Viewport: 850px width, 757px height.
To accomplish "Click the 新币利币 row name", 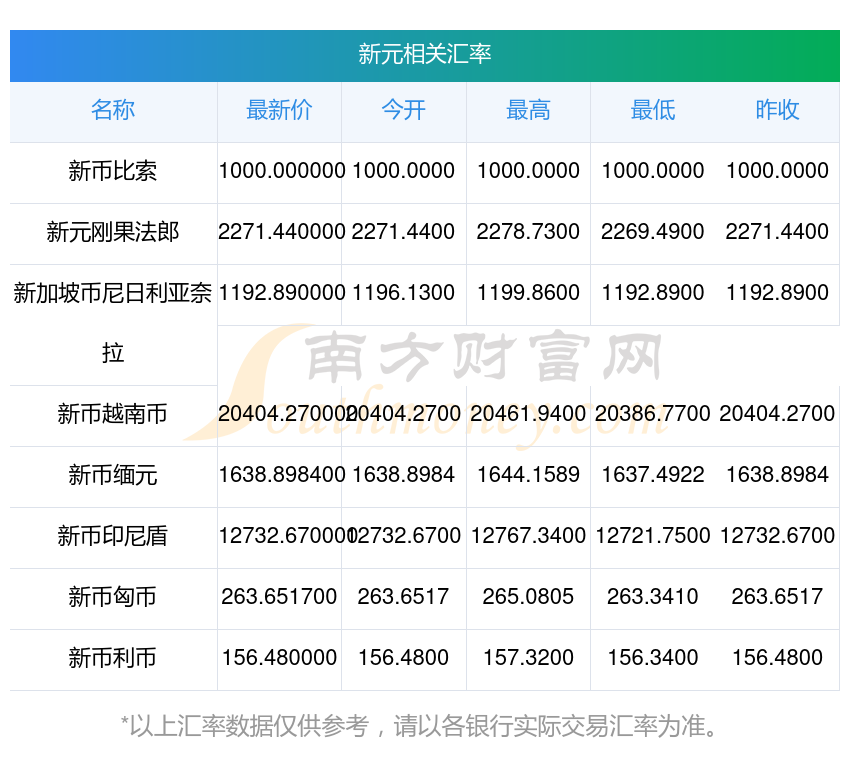I will [113, 658].
